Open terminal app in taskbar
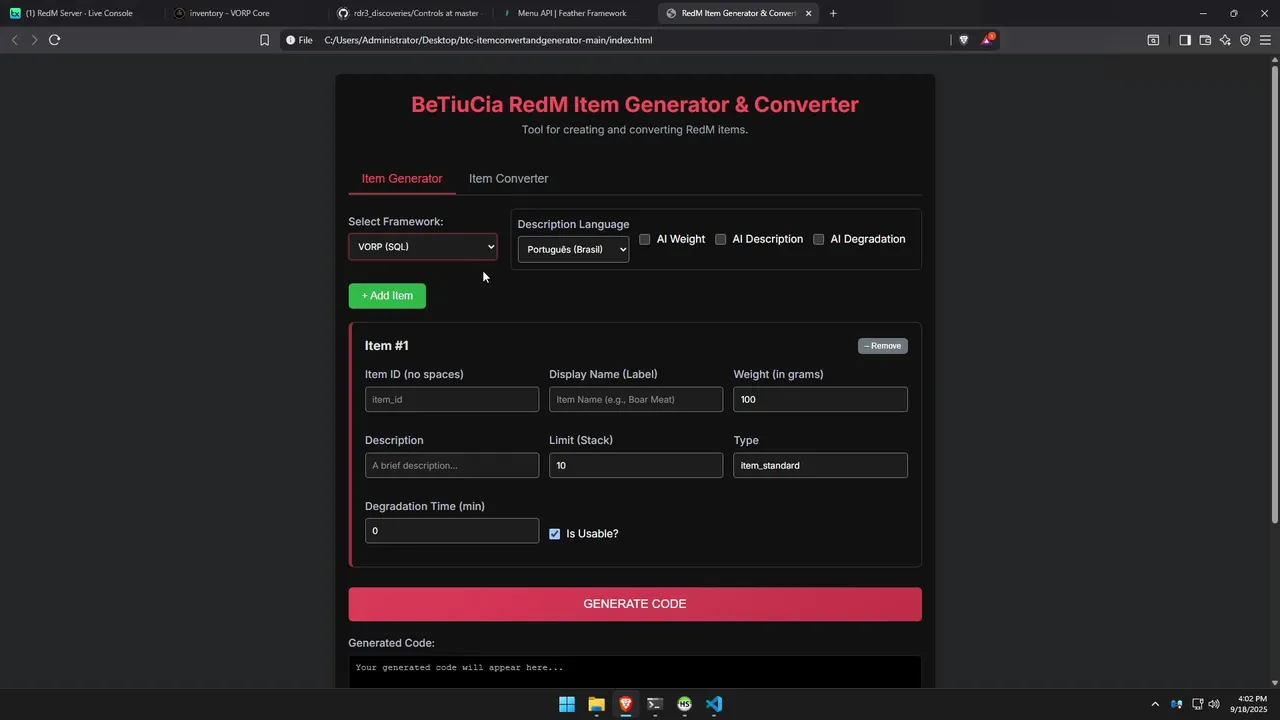The height and width of the screenshot is (720, 1280). [655, 704]
